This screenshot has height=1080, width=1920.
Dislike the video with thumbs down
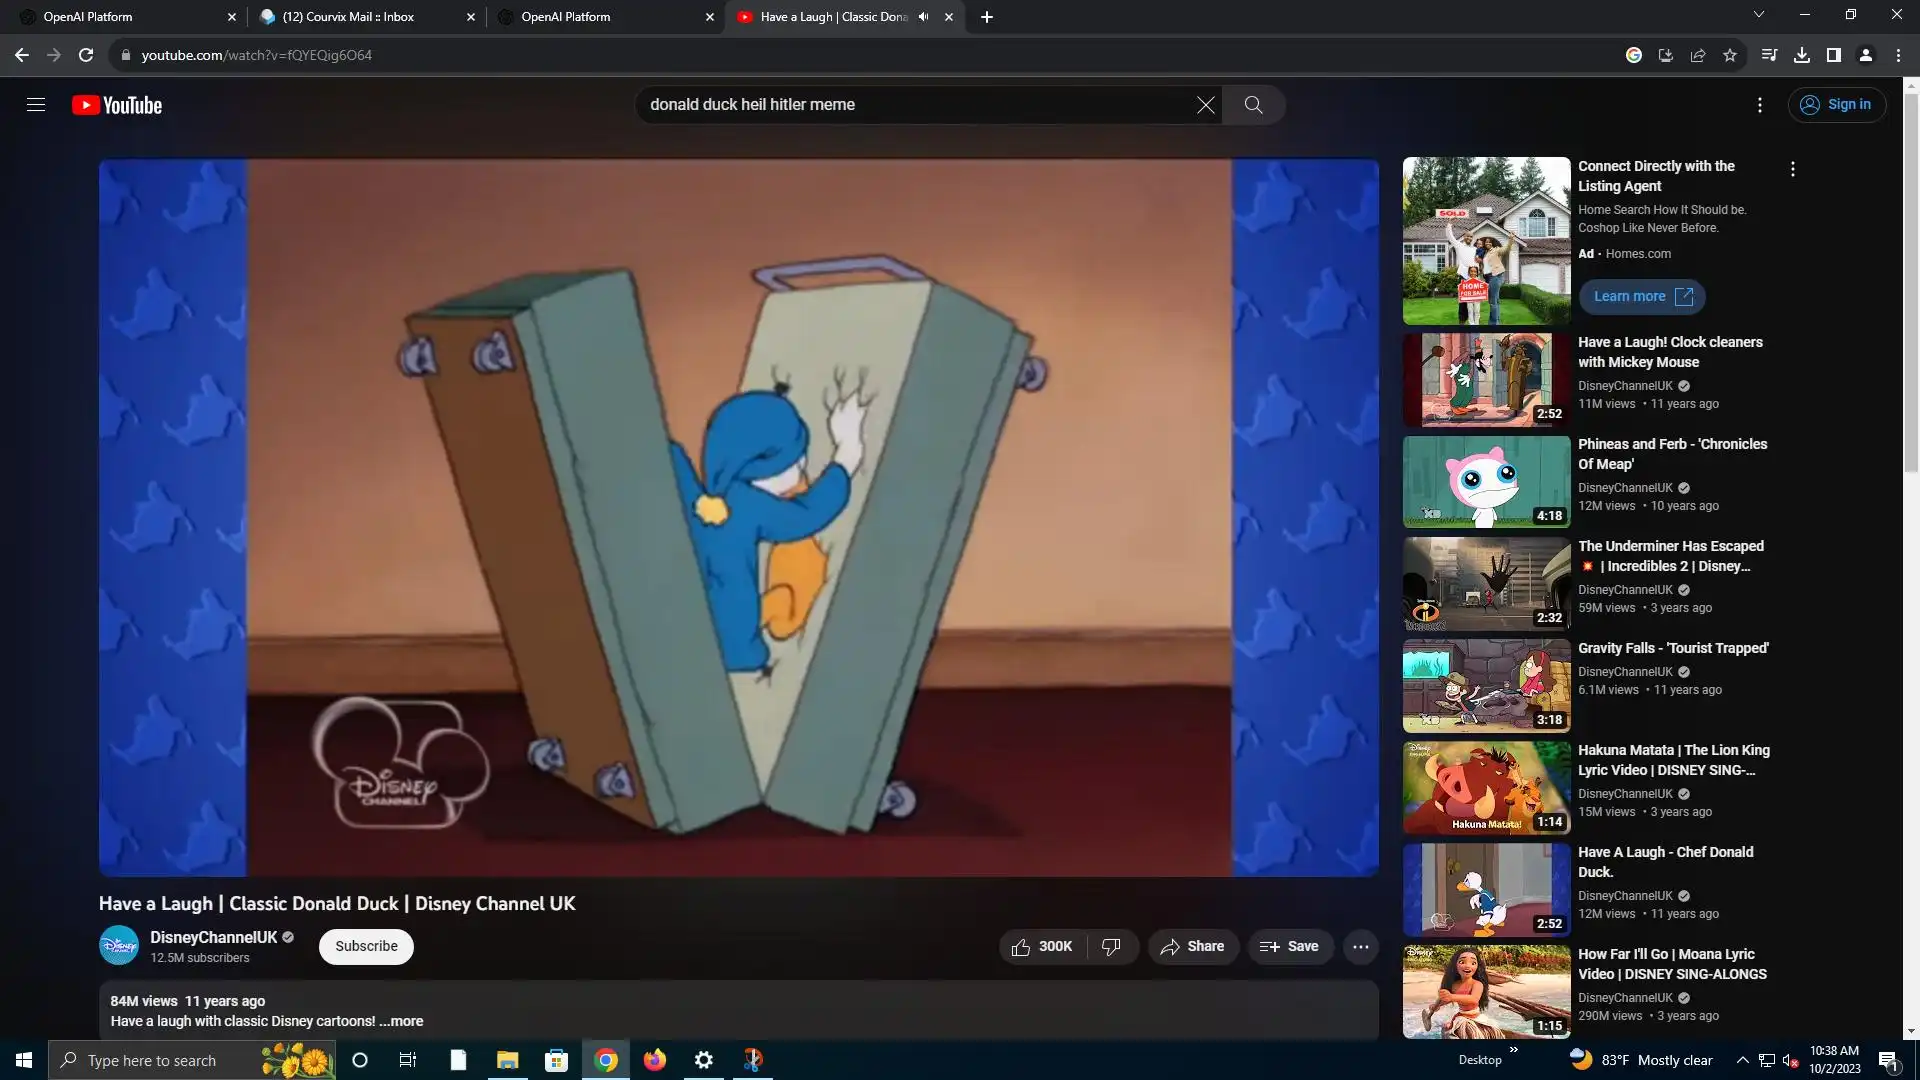coord(1111,947)
